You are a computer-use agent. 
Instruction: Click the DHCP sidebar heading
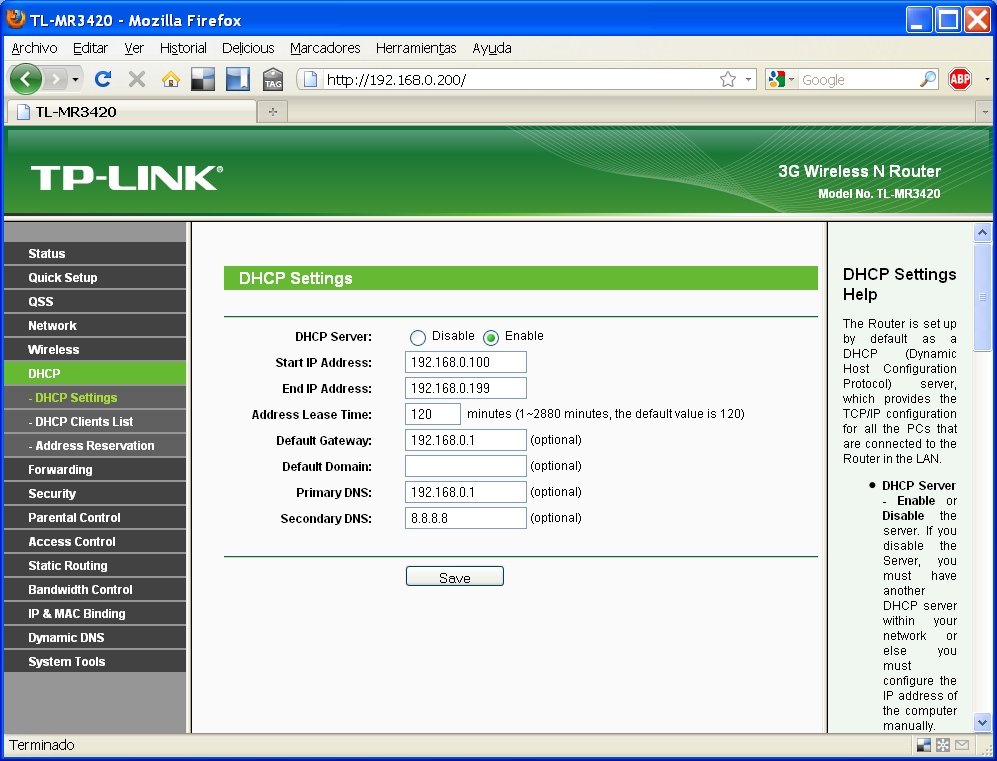(x=95, y=374)
